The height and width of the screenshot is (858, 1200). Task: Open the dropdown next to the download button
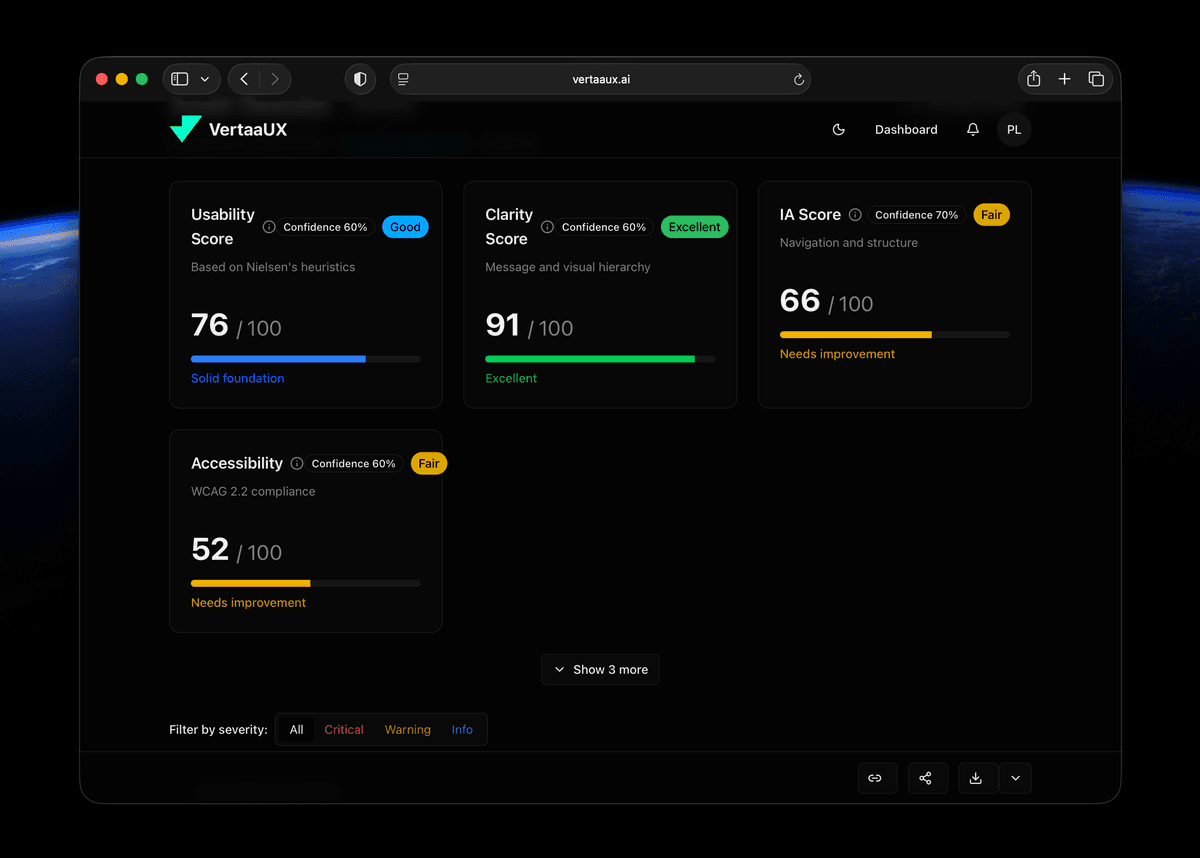pyautogui.click(x=1016, y=778)
